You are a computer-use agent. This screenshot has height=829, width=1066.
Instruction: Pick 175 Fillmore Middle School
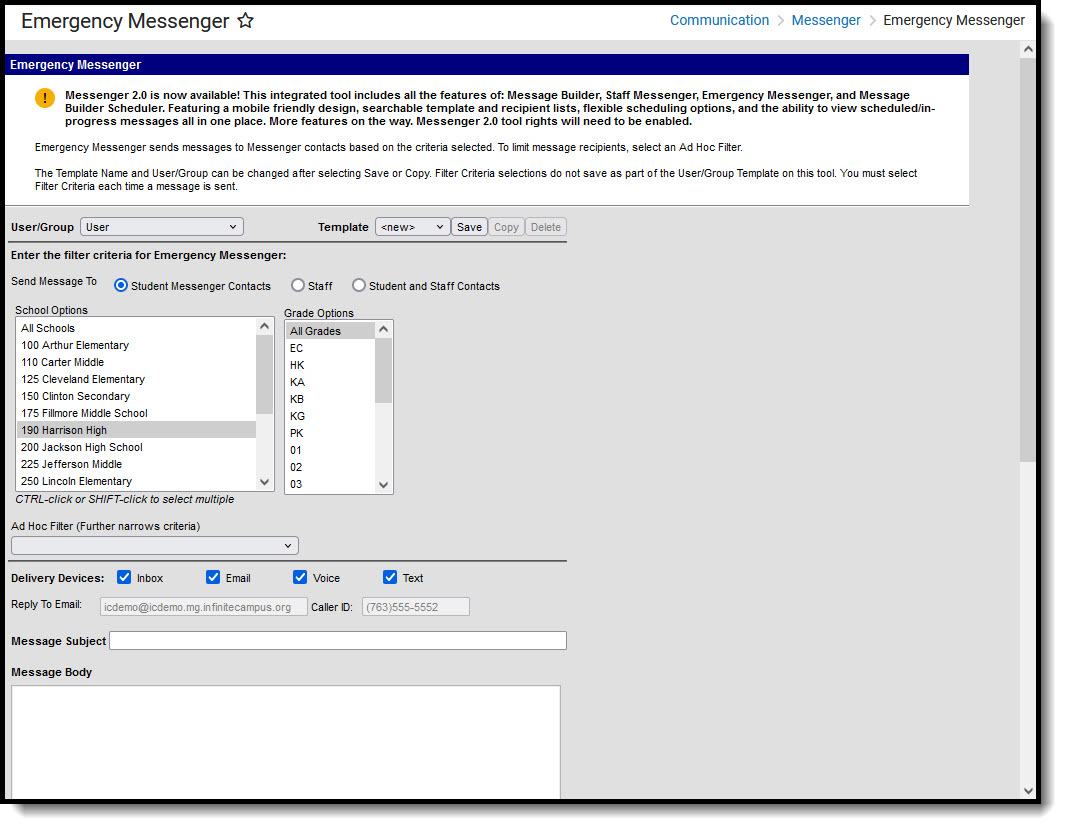tap(136, 413)
